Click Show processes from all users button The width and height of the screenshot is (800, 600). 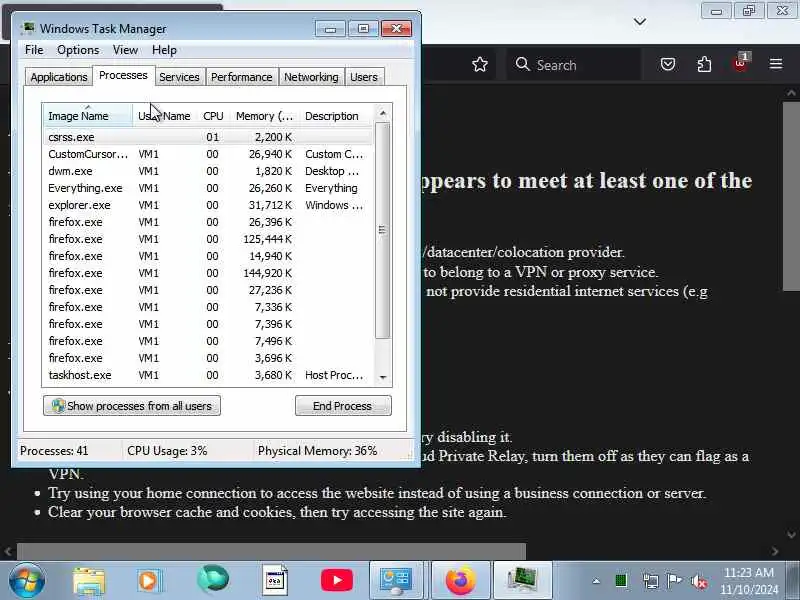click(x=132, y=406)
